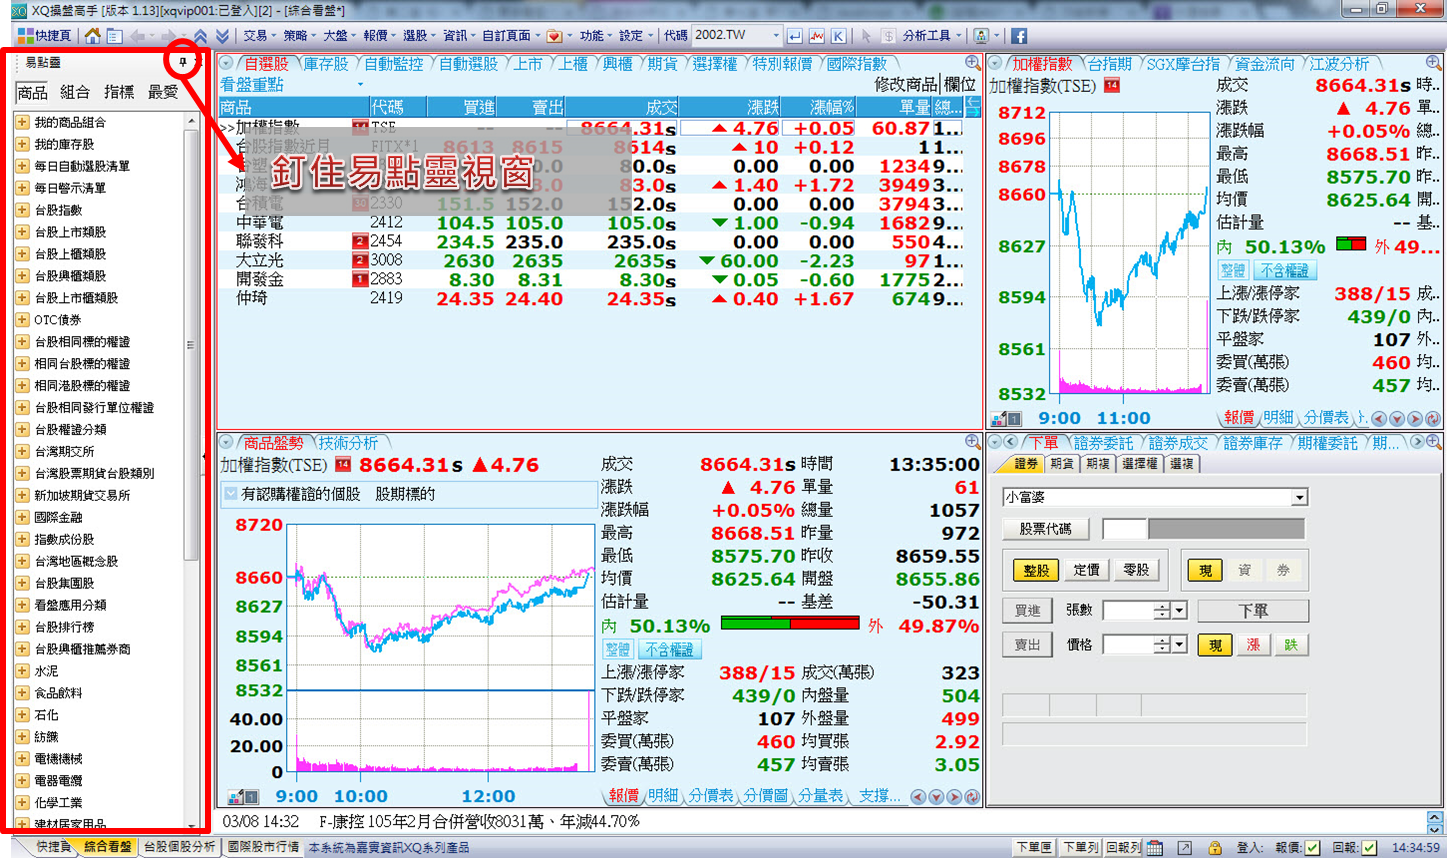
Task: Click the 下單 submit order button
Action: [x=1252, y=610]
